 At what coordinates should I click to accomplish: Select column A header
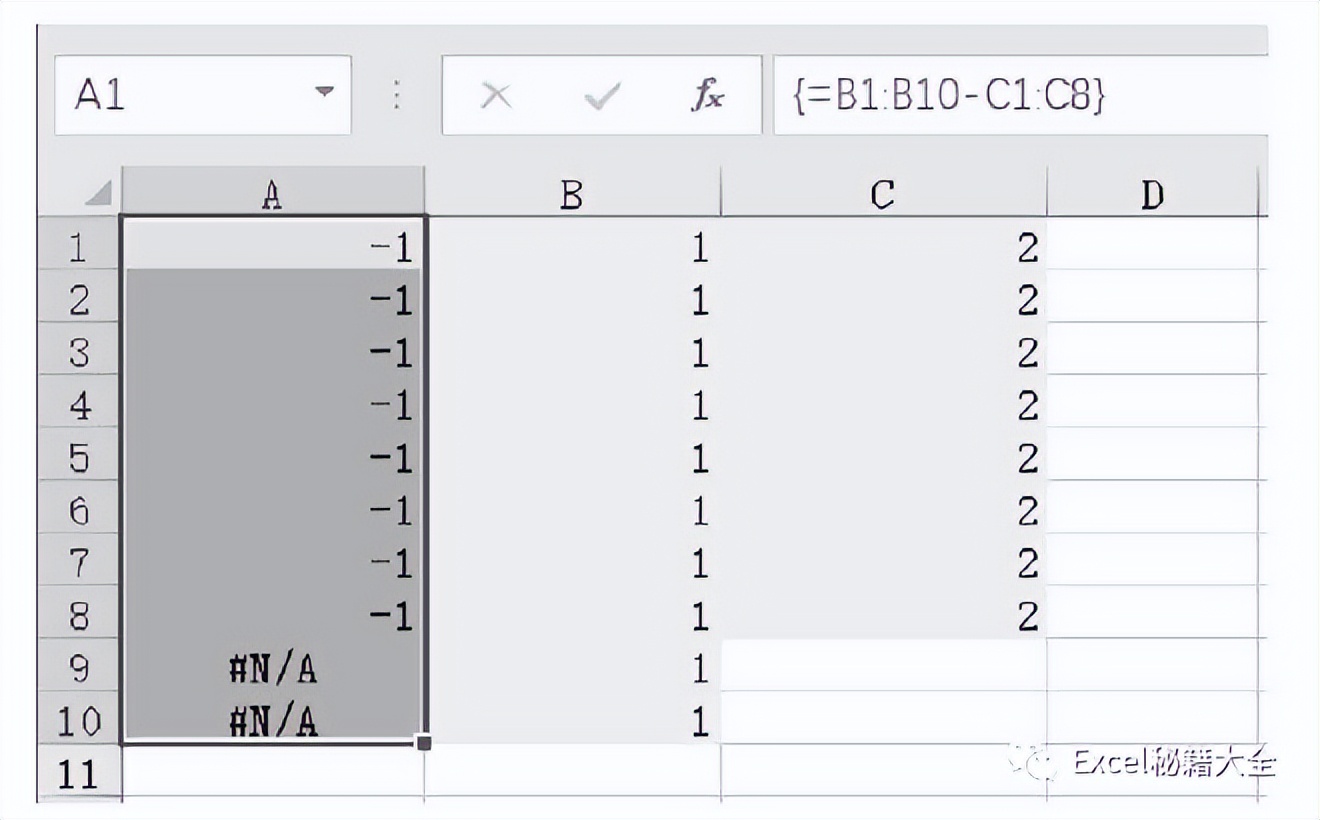[x=272, y=194]
